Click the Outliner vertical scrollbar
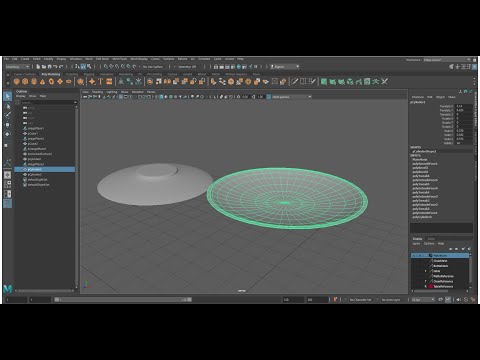 click(77, 197)
